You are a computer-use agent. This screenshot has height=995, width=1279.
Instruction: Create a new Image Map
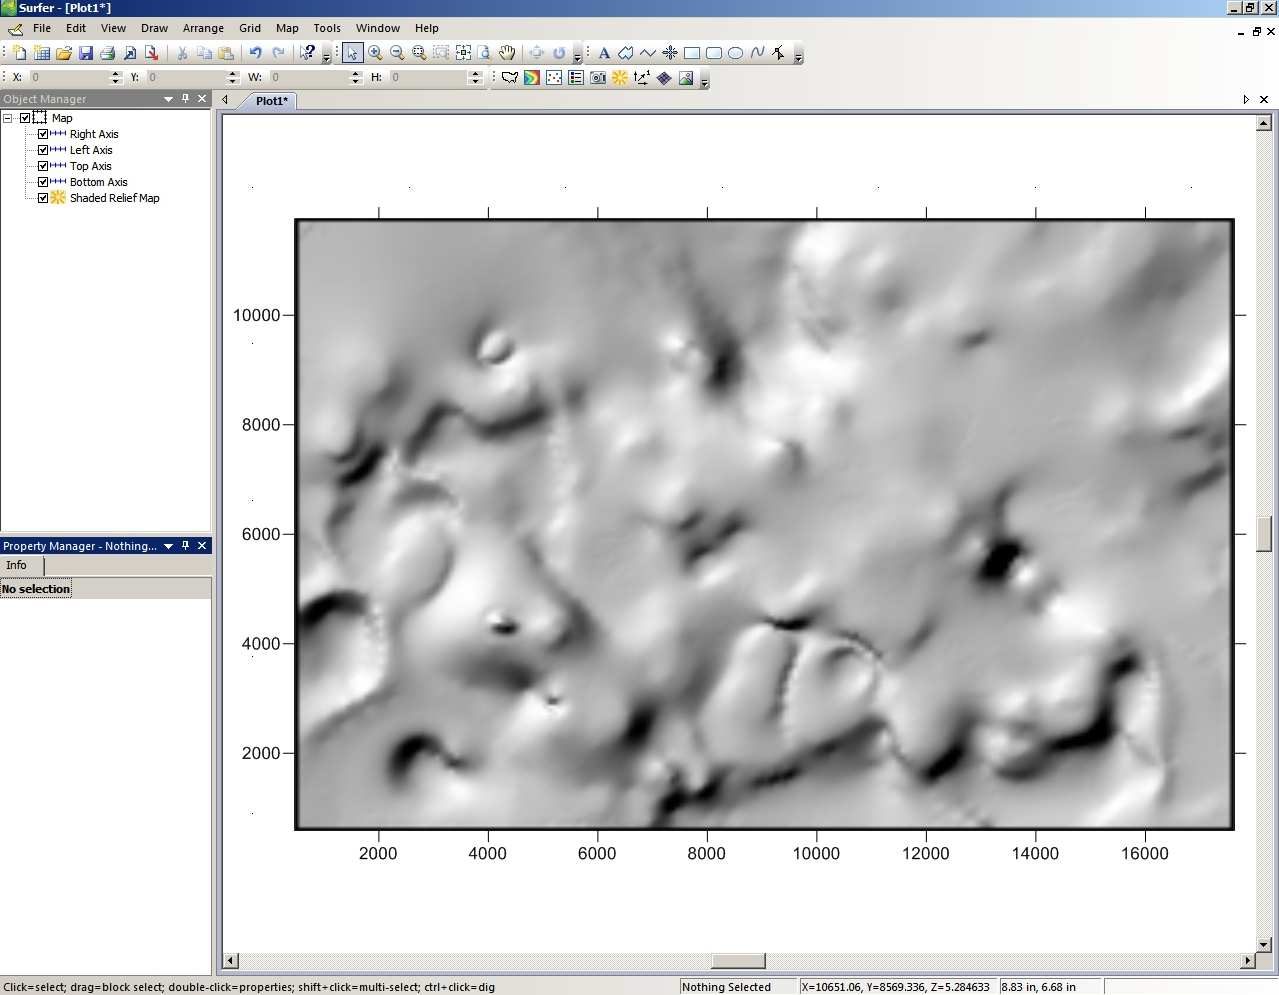(598, 77)
